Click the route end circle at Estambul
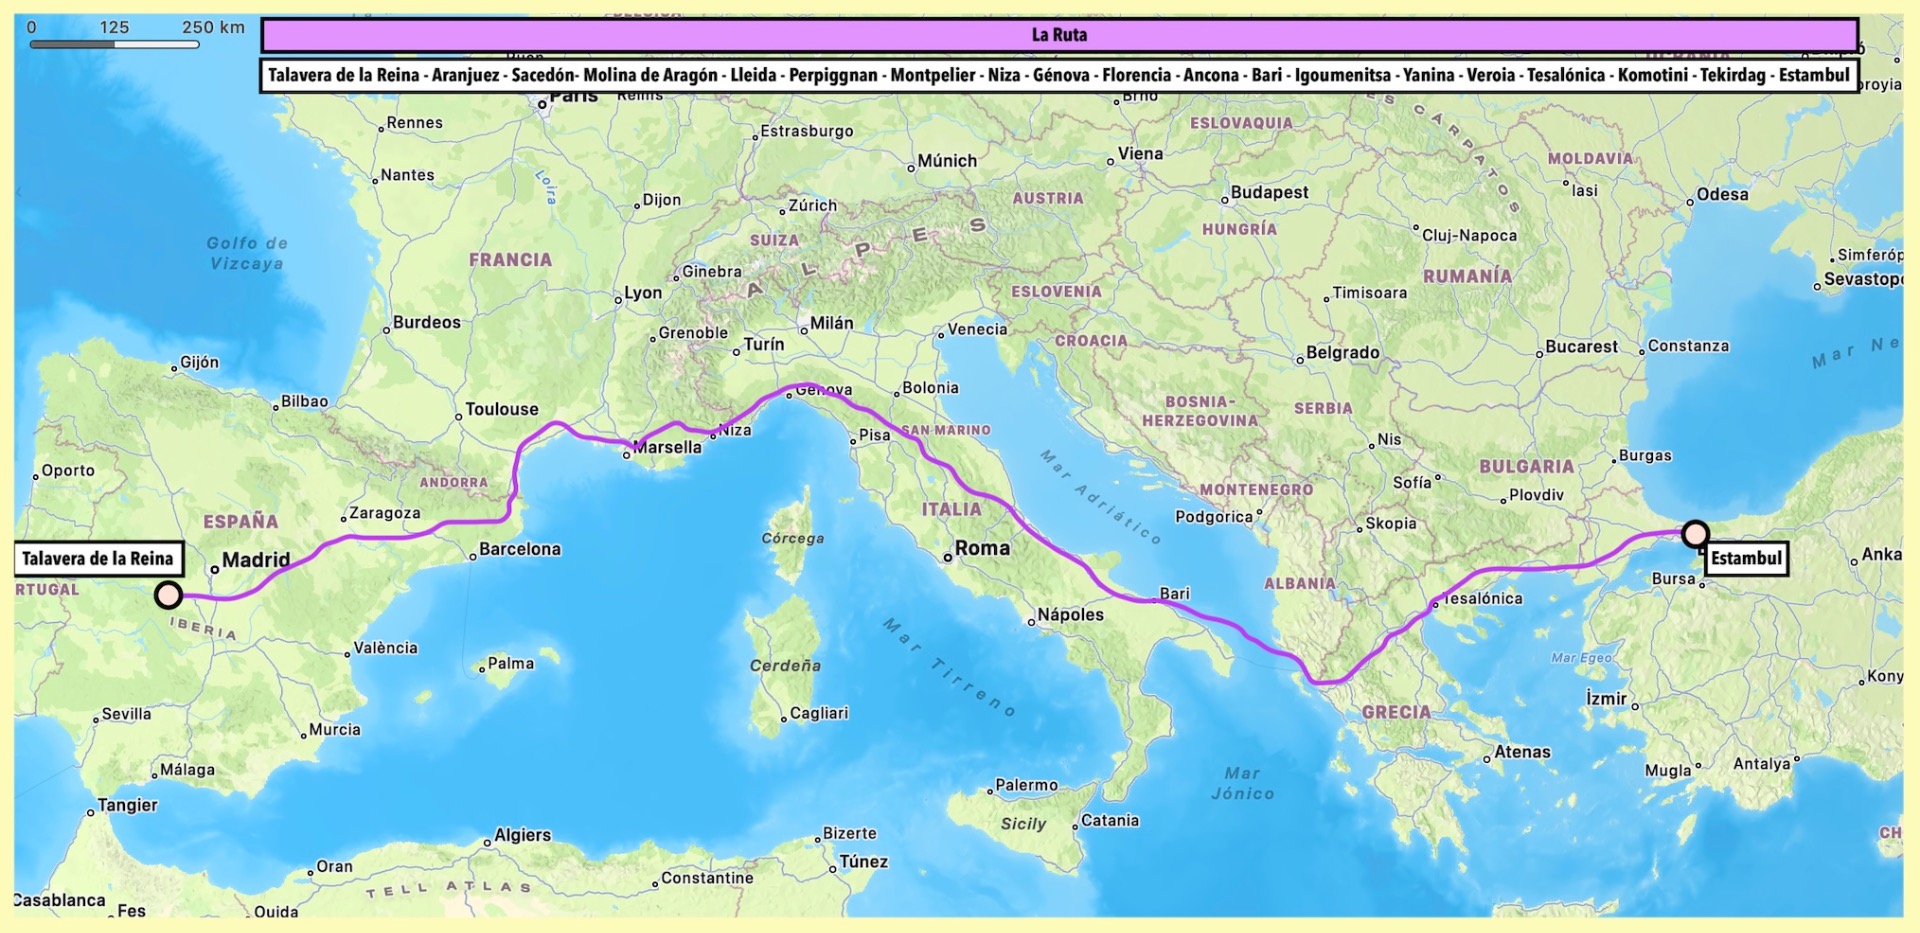Image resolution: width=1920 pixels, height=933 pixels. (x=1695, y=534)
